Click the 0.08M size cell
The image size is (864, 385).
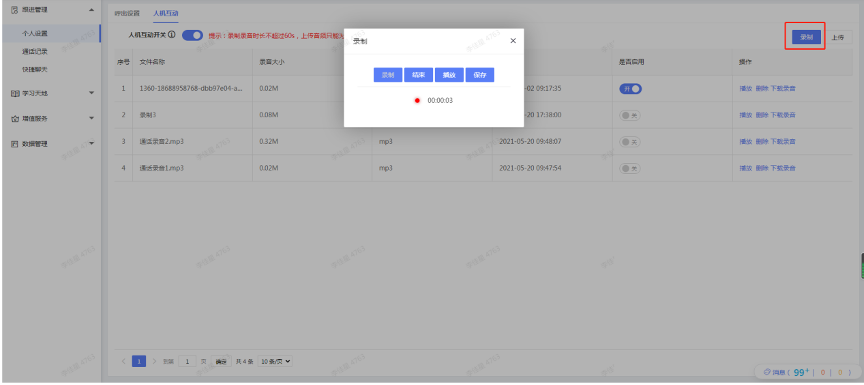(268, 115)
